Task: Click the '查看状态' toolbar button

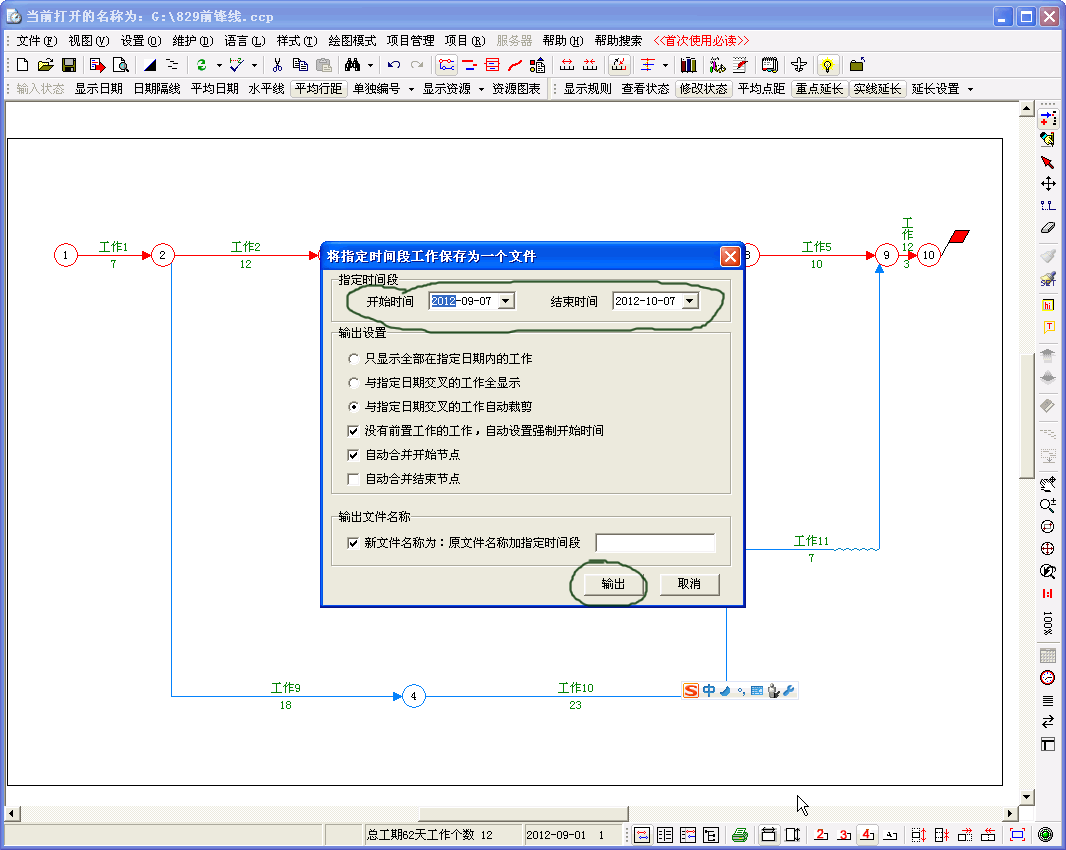Action: [x=645, y=89]
